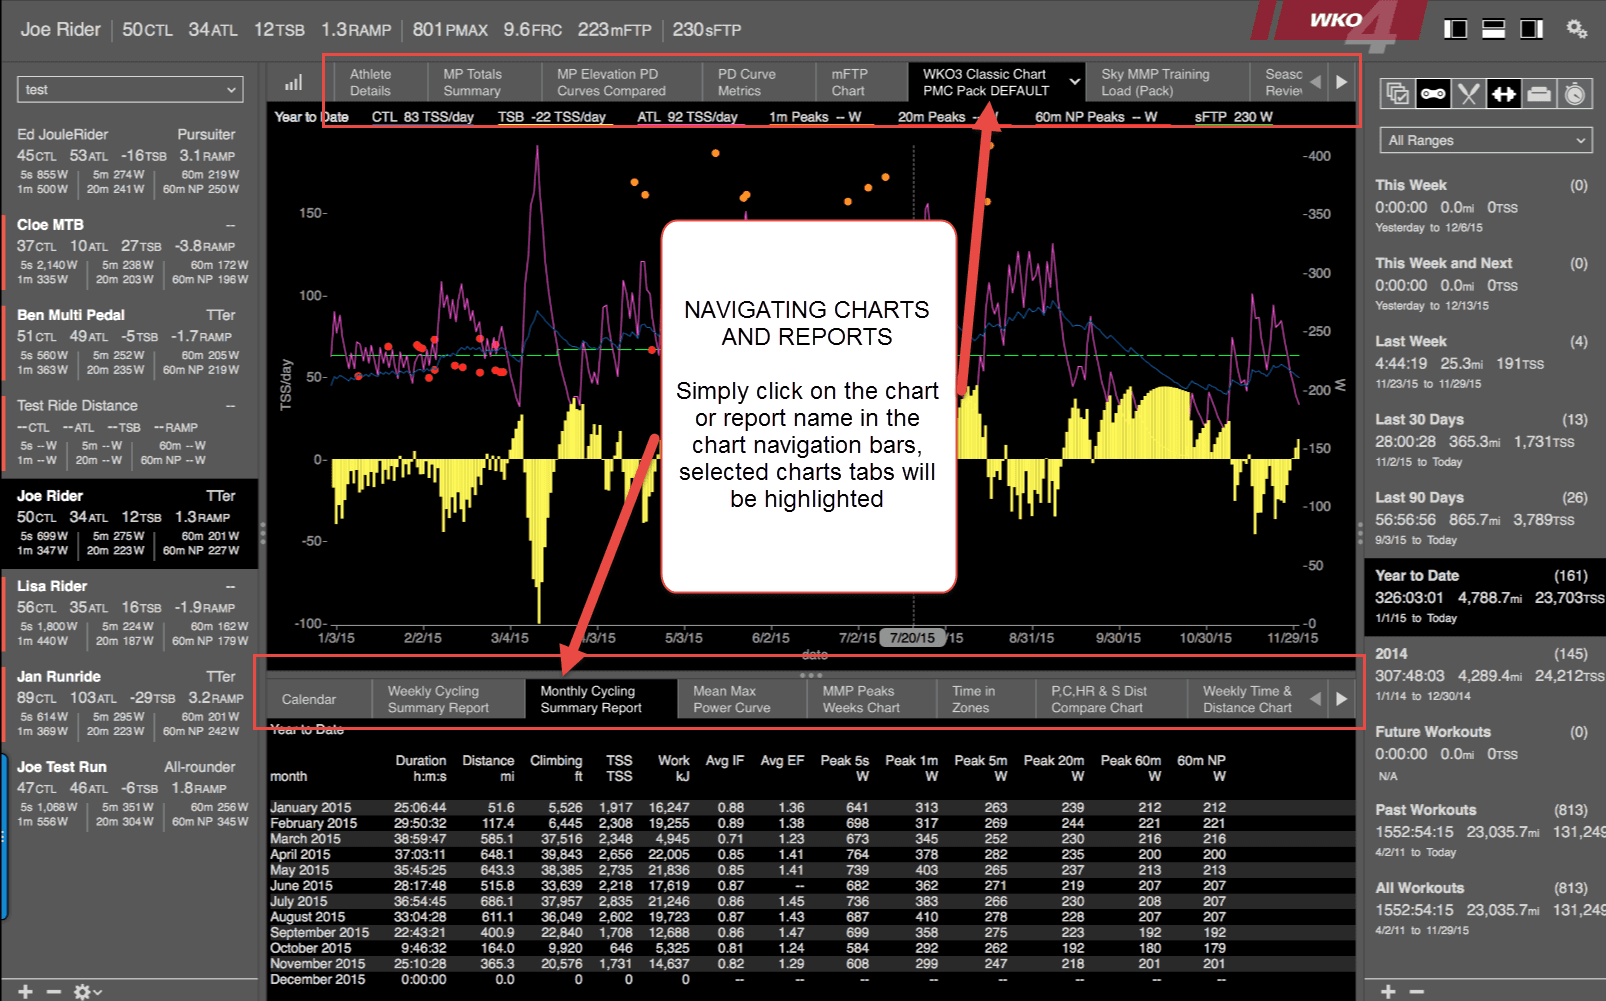Click the bar chart icon beside chart tabs
1606x1001 pixels.
coord(294,82)
